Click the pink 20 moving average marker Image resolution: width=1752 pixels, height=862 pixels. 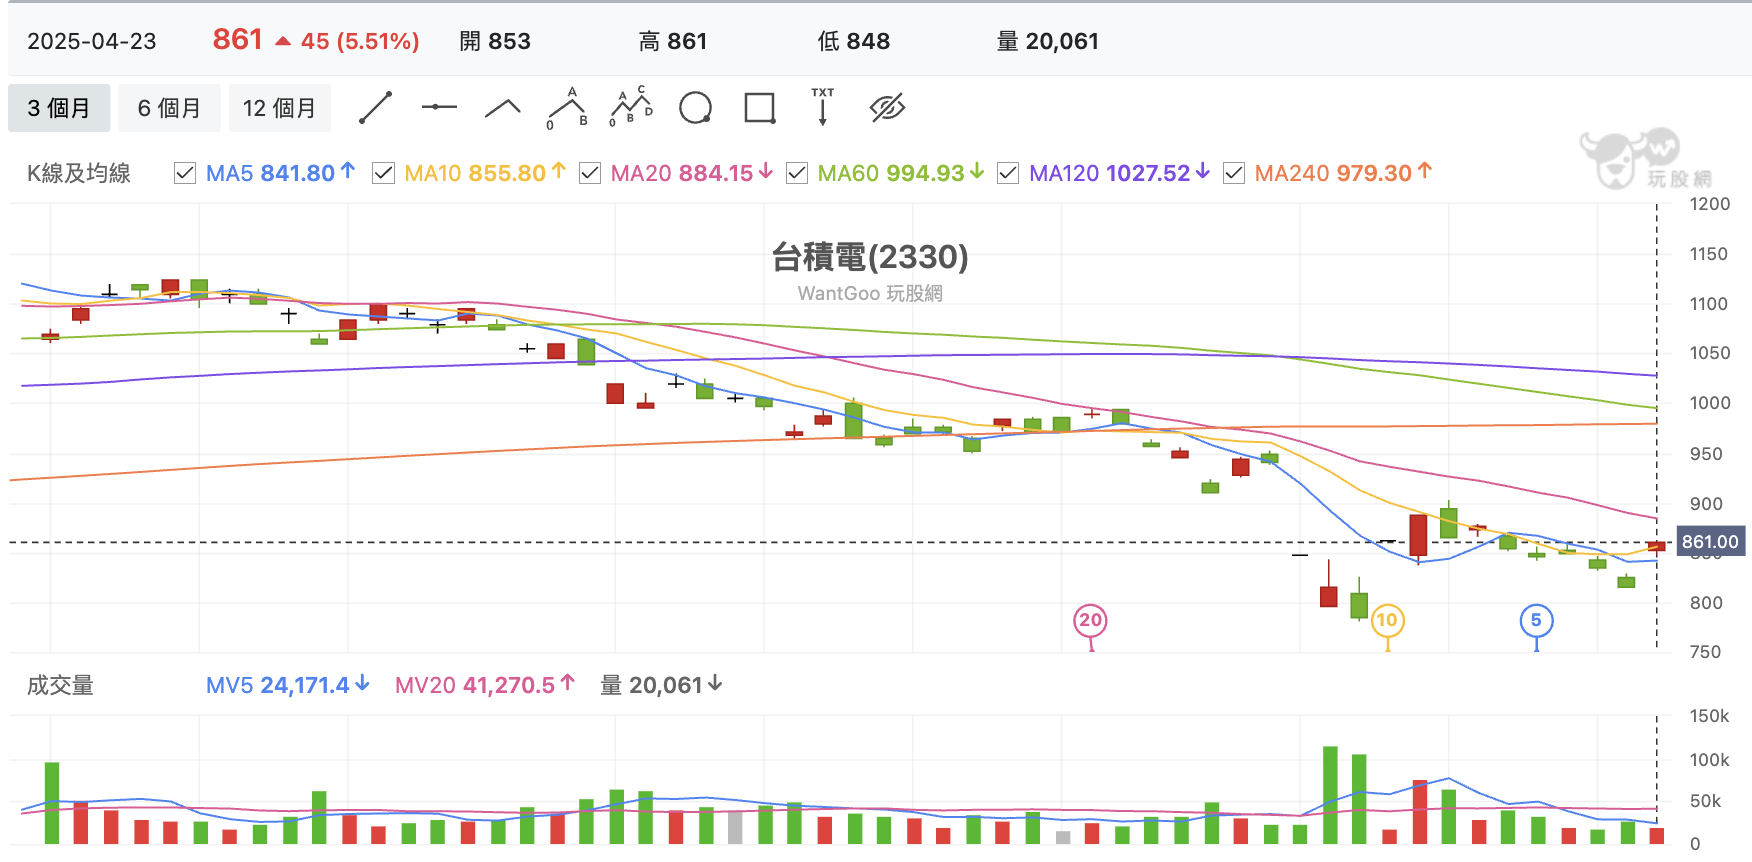point(1090,620)
